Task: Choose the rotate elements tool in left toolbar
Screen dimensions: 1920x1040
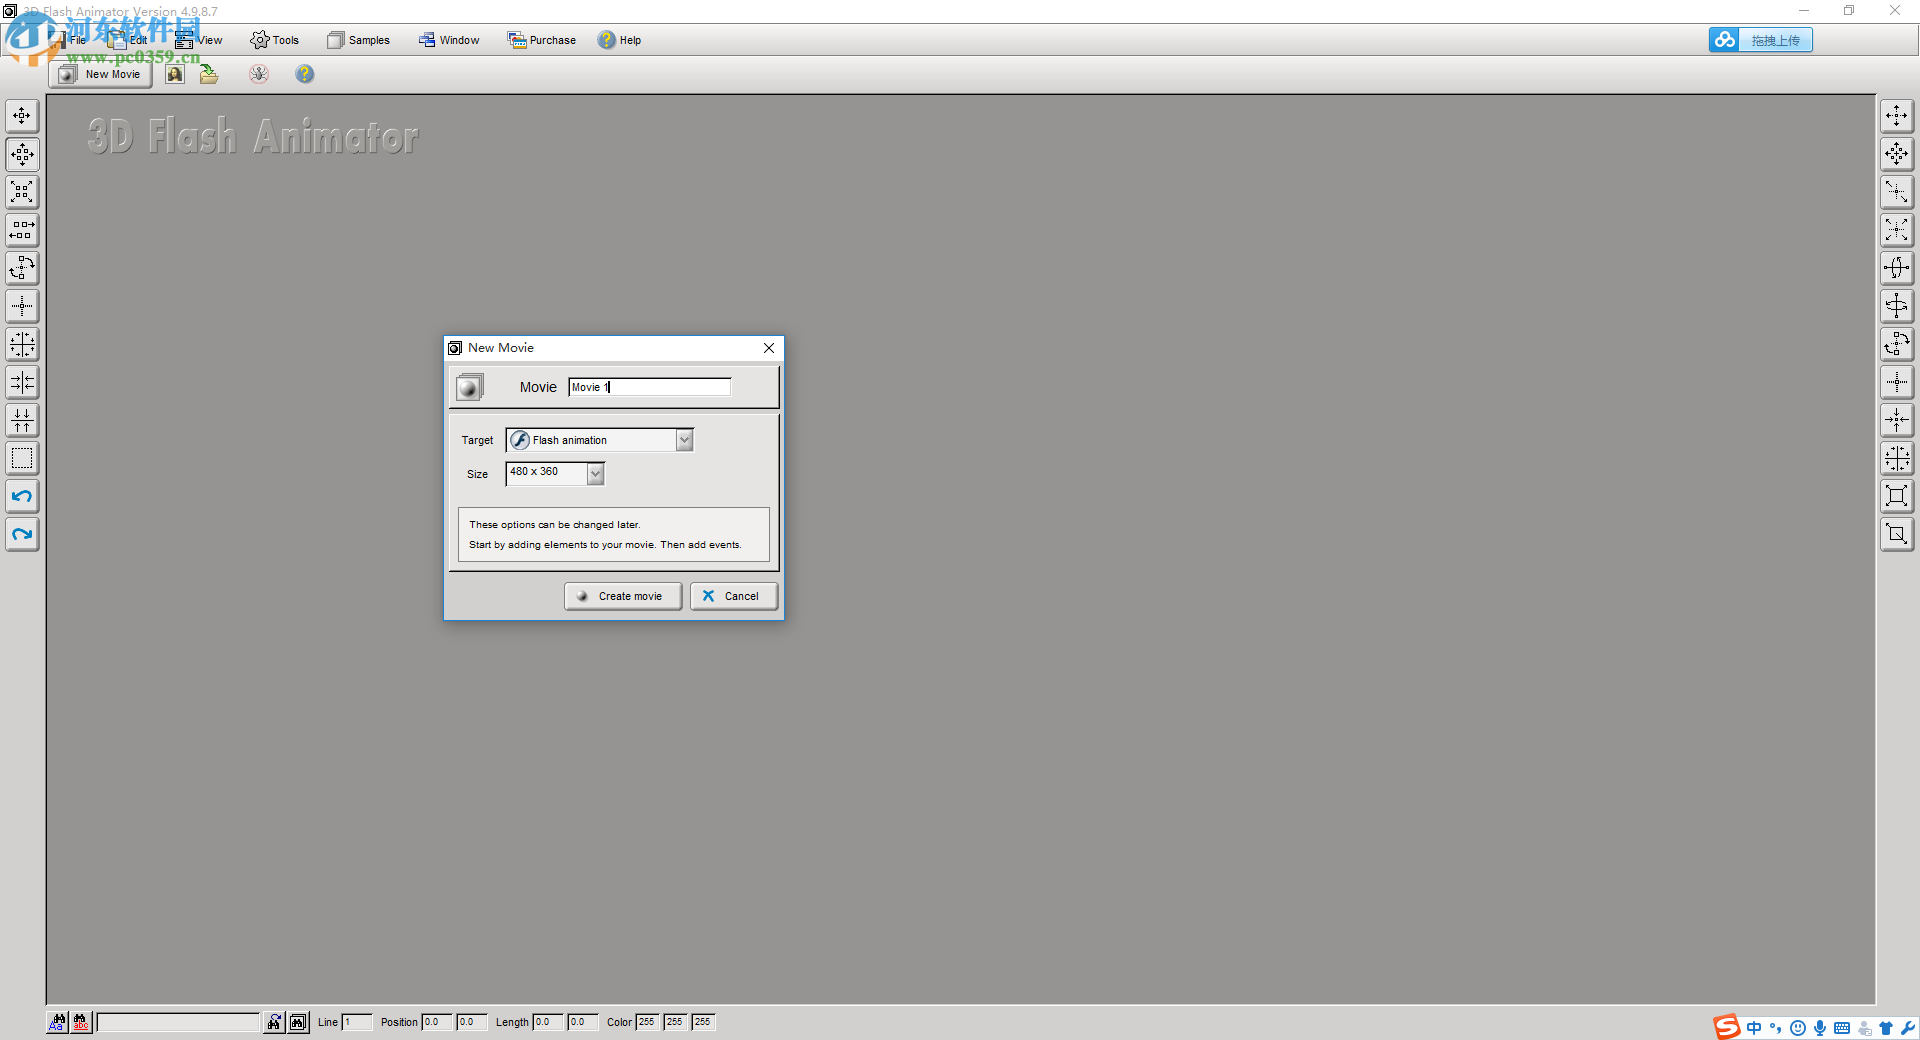Action: pyautogui.click(x=22, y=268)
